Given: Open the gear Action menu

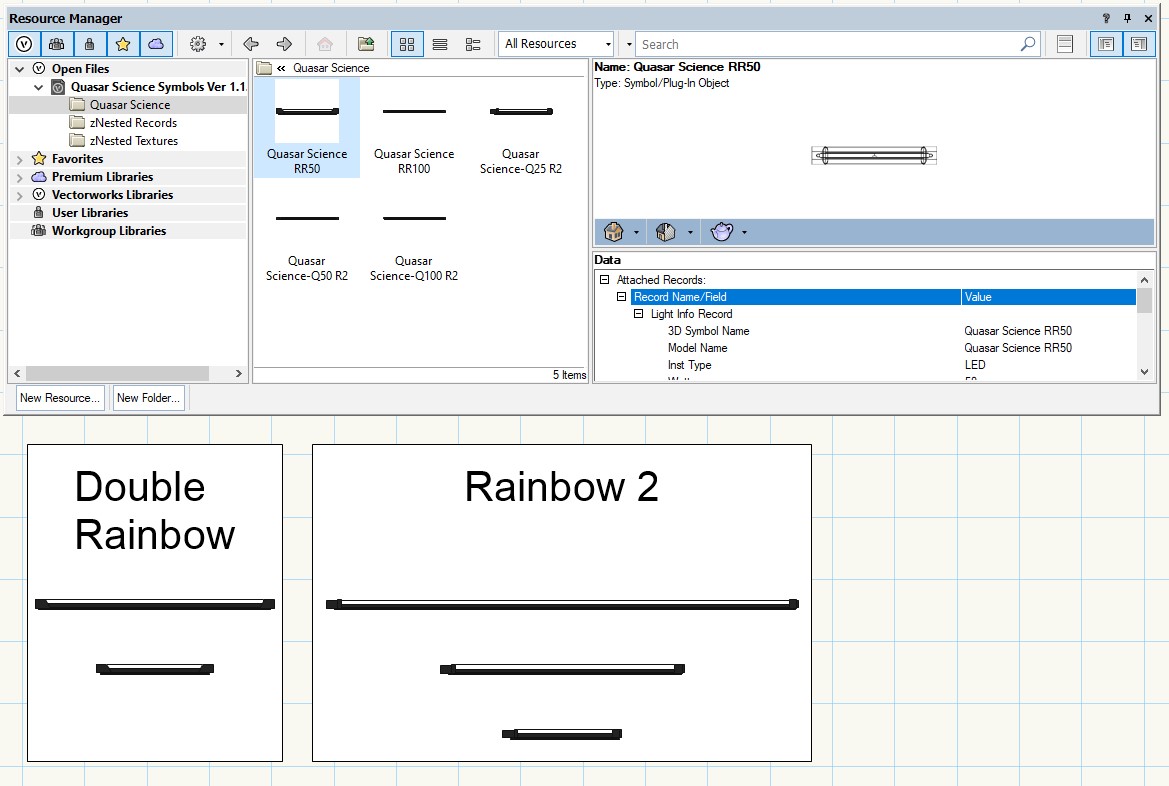Looking at the screenshot, I should pyautogui.click(x=198, y=44).
